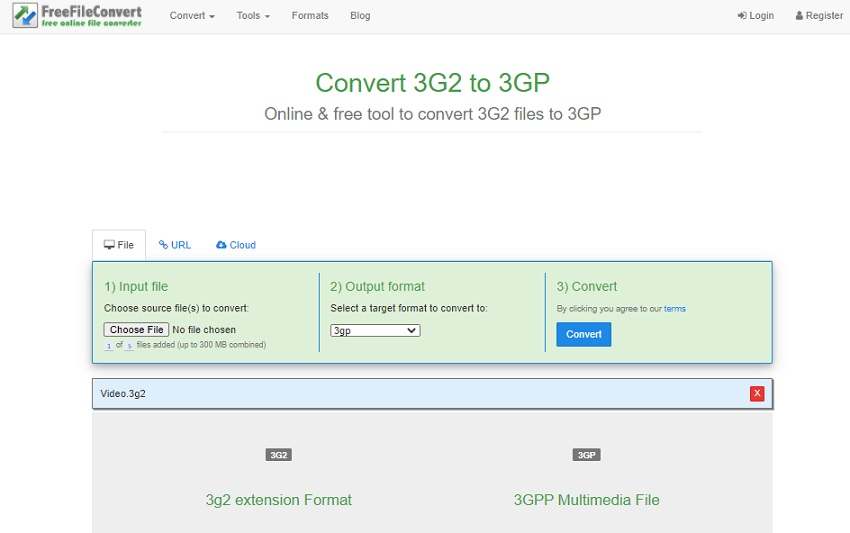Click the blue Convert button
Image resolution: width=850 pixels, height=533 pixels.
click(x=583, y=335)
